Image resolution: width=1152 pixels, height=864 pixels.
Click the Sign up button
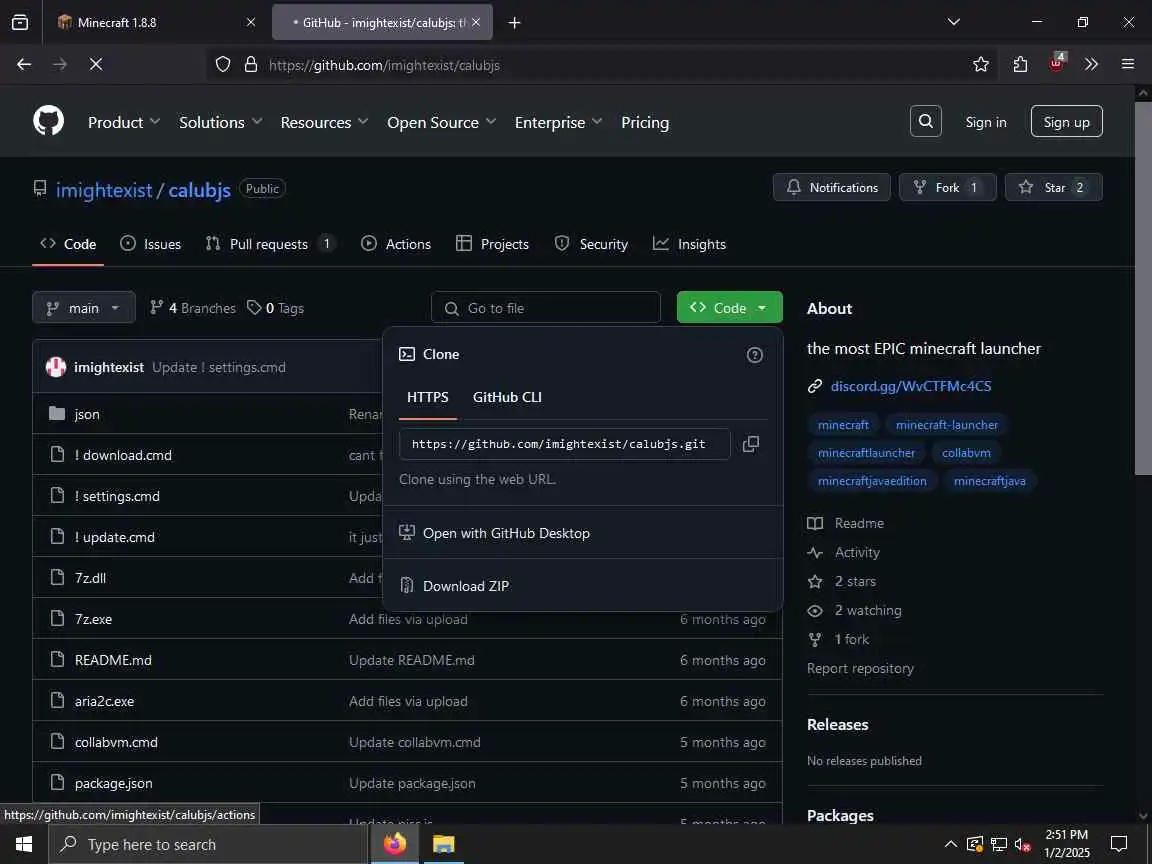click(1066, 122)
